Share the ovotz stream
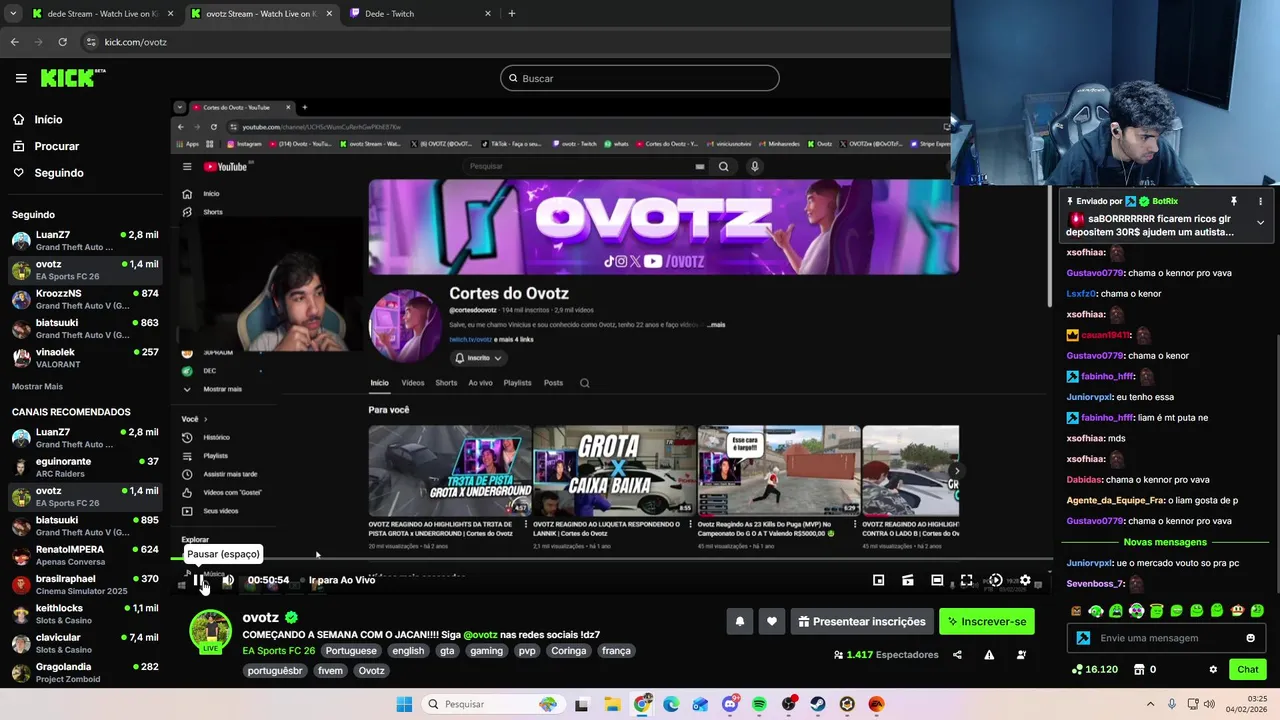Viewport: 1280px width, 720px height. pos(957,655)
